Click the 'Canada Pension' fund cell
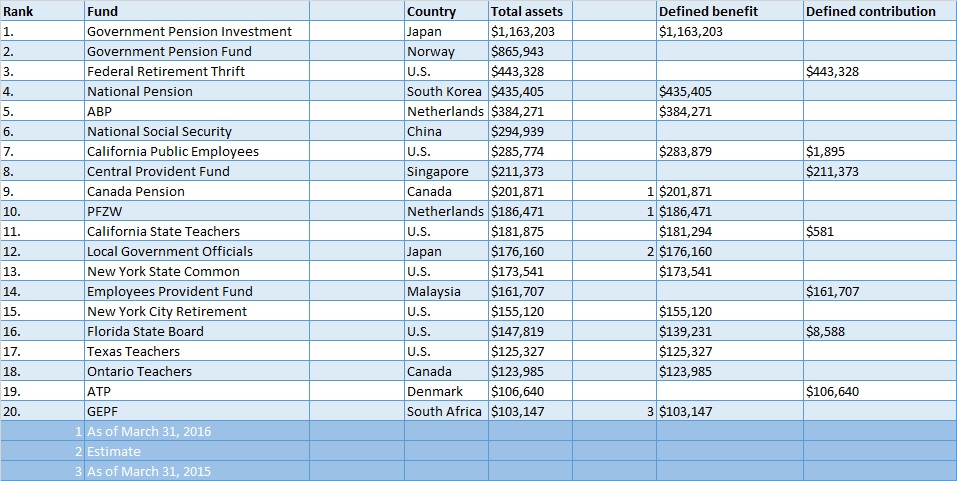Viewport: 957px width, 481px height. pos(197,191)
